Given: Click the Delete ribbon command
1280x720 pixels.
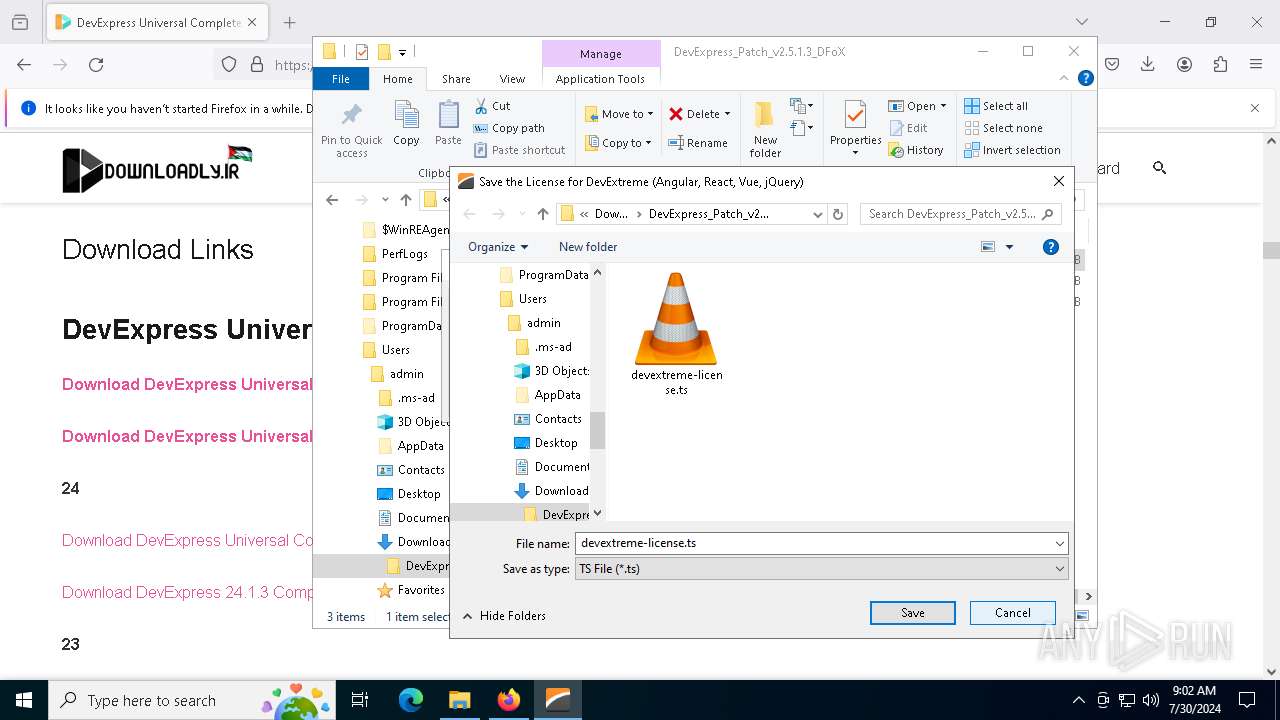Looking at the screenshot, I should 700,114.
